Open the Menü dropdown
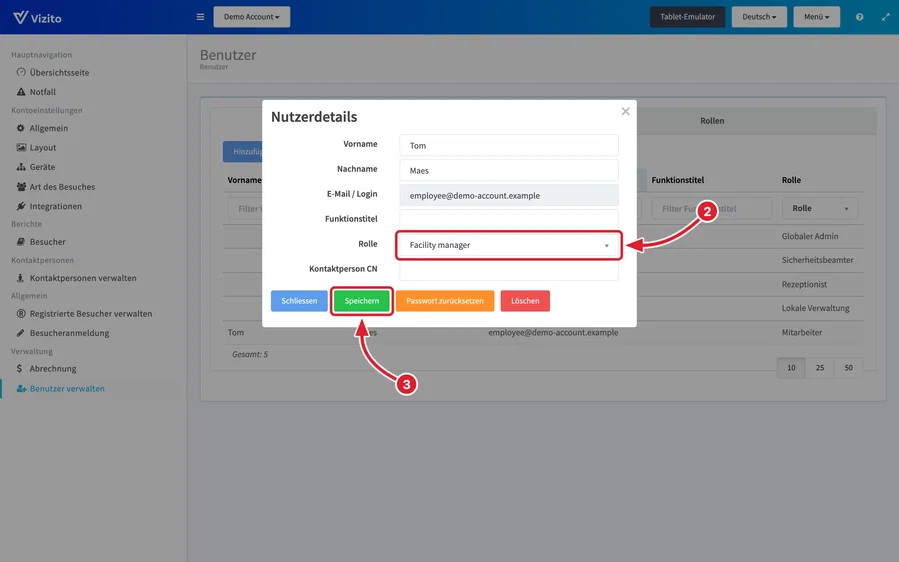The width and height of the screenshot is (899, 562). (816, 17)
